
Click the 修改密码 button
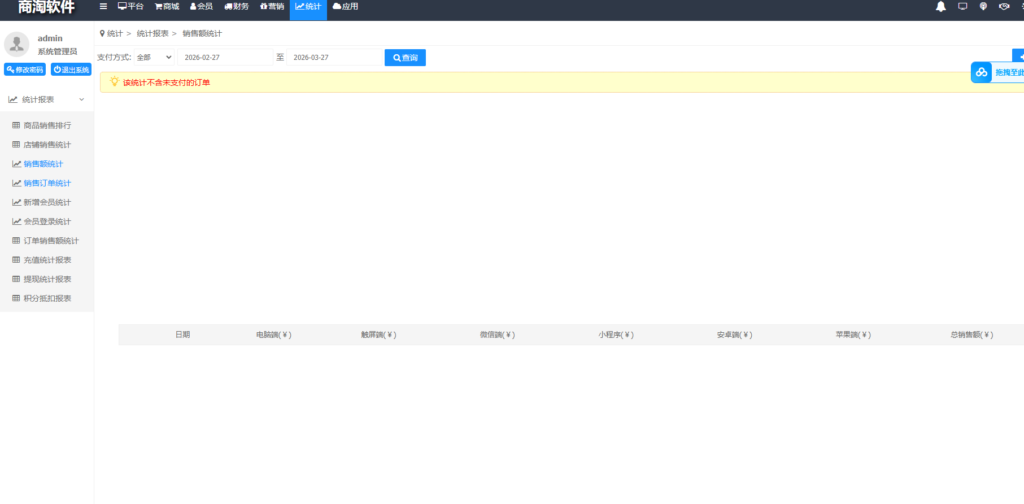coord(25,70)
